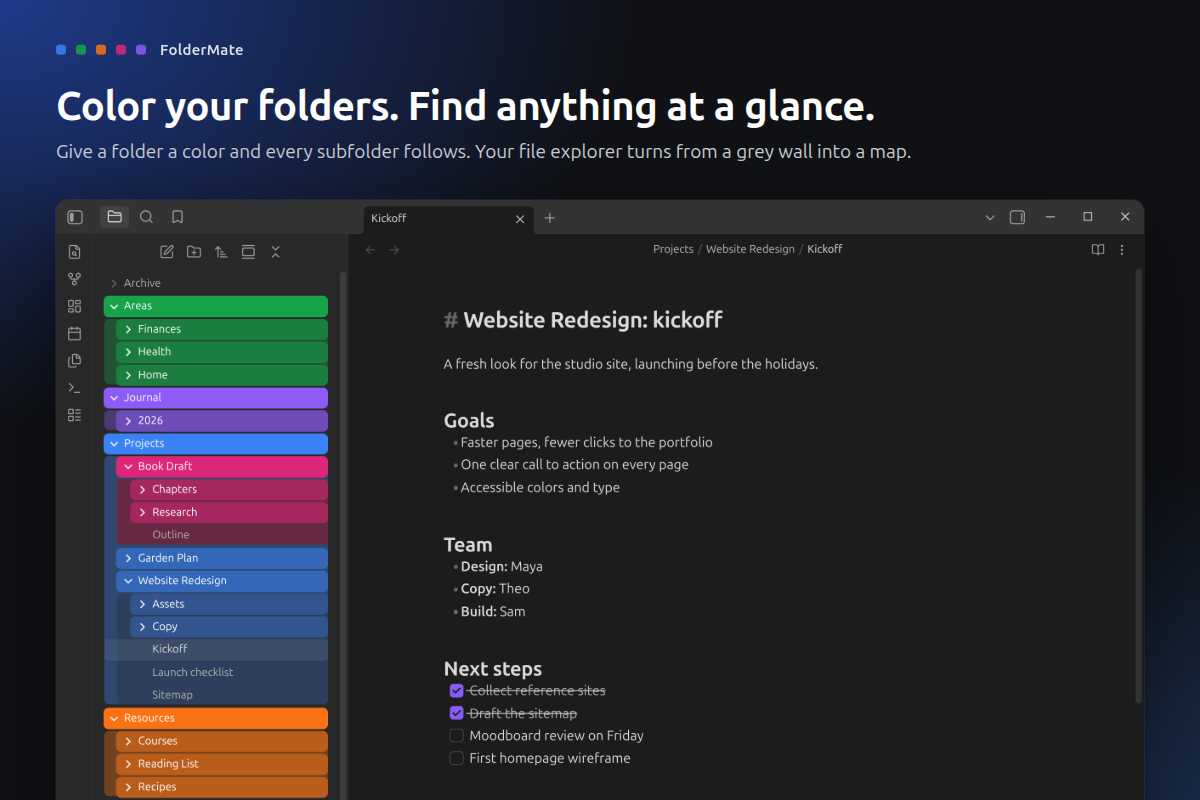Collapse the blue Projects folder

click(216, 444)
